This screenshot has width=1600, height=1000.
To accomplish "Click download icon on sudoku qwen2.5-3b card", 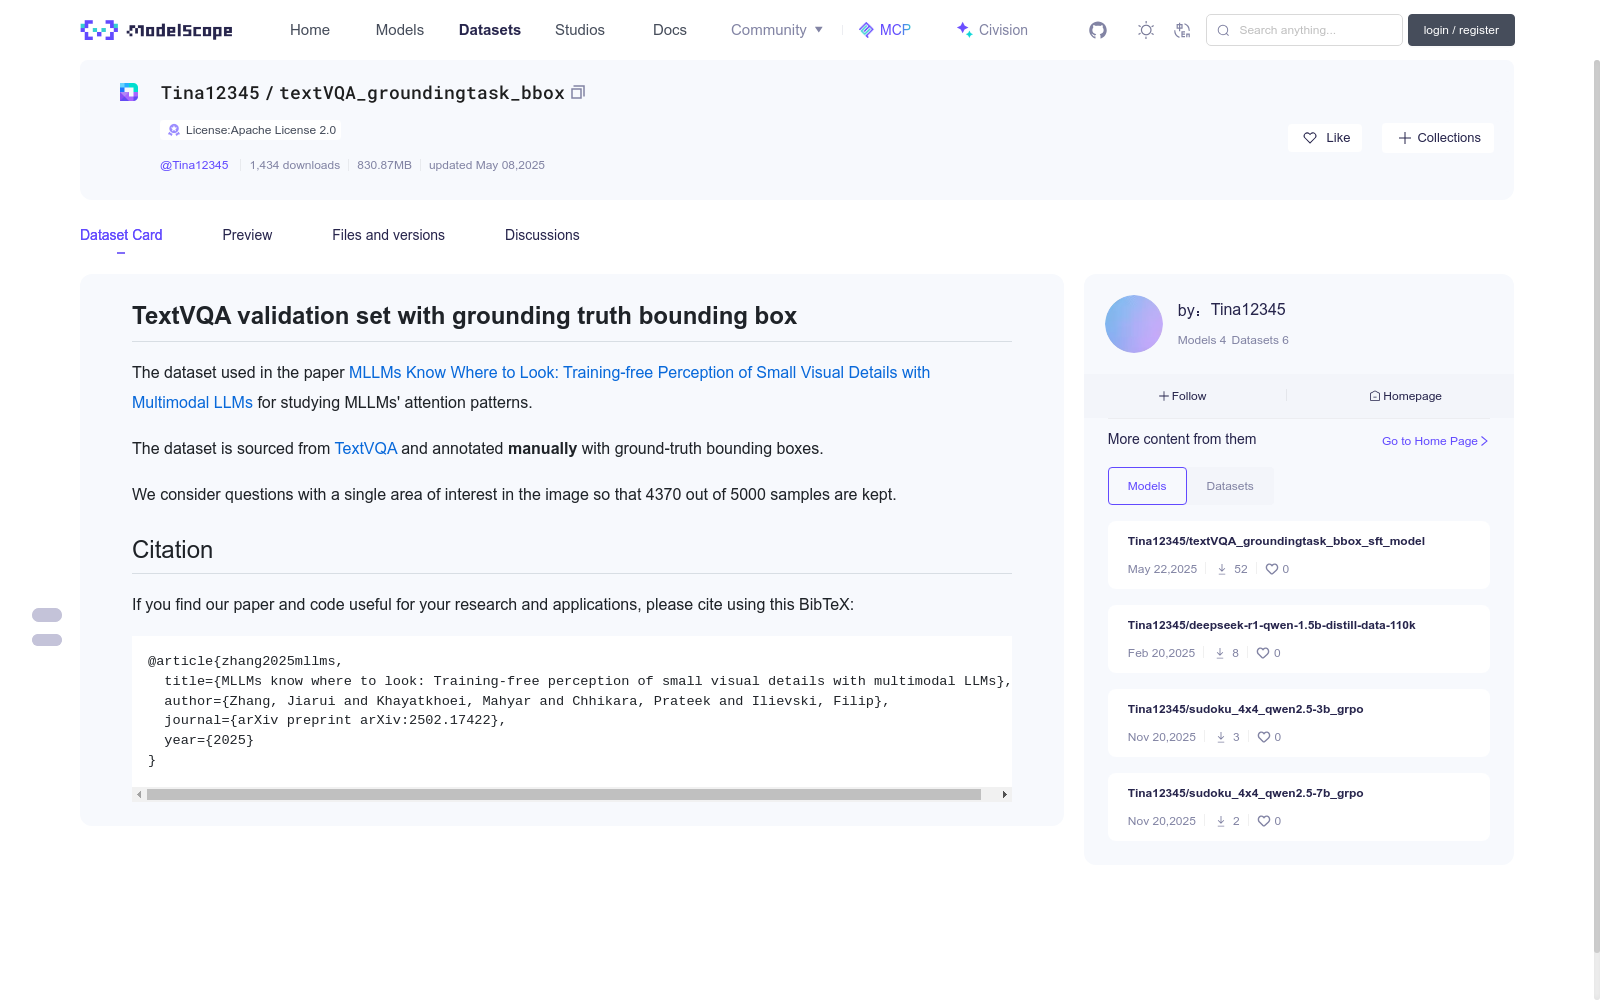I will pyautogui.click(x=1221, y=737).
